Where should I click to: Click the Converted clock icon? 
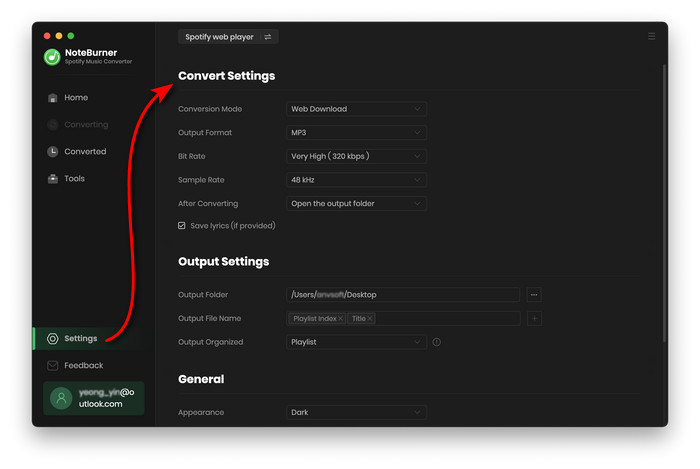53,152
